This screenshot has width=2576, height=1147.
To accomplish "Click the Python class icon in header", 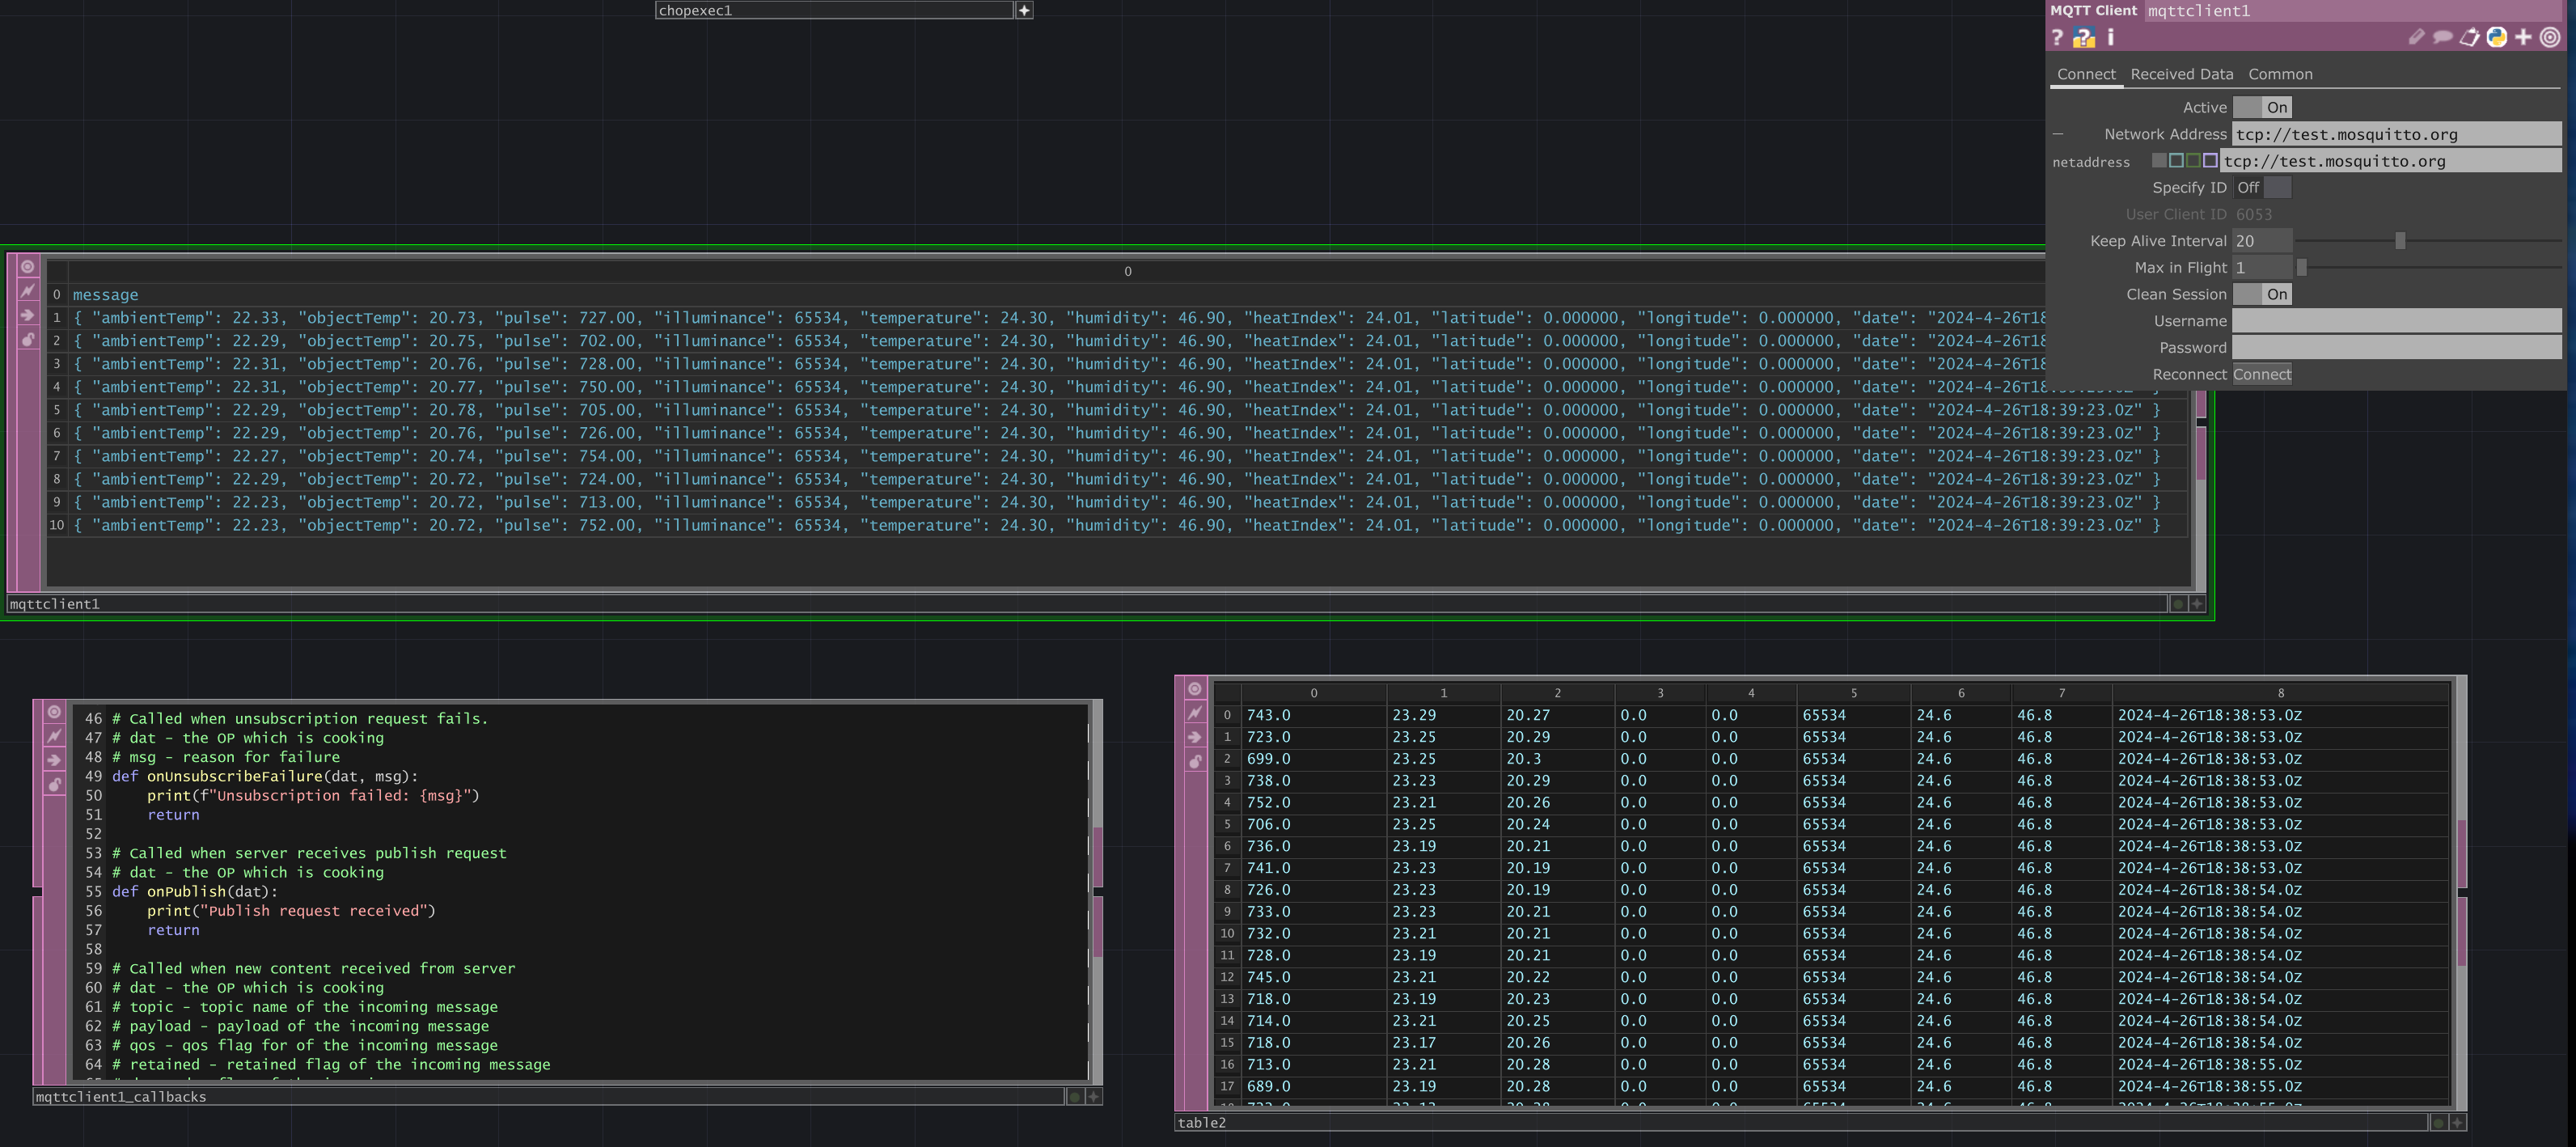I will click(x=2497, y=38).
